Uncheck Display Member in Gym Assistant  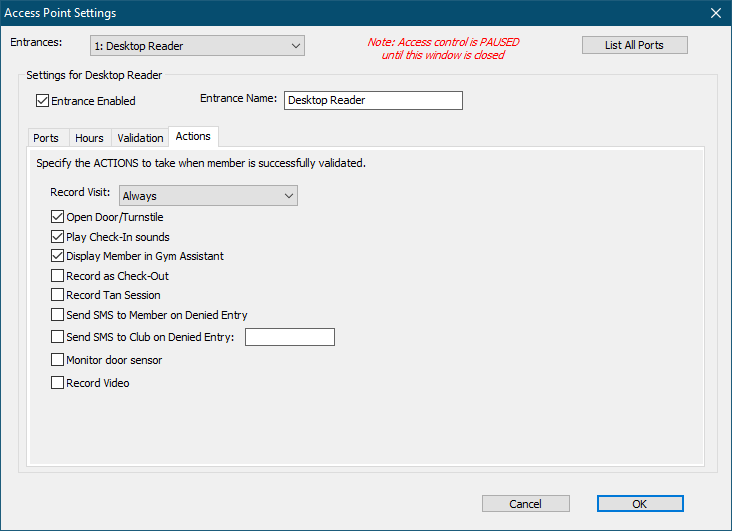coord(58,256)
